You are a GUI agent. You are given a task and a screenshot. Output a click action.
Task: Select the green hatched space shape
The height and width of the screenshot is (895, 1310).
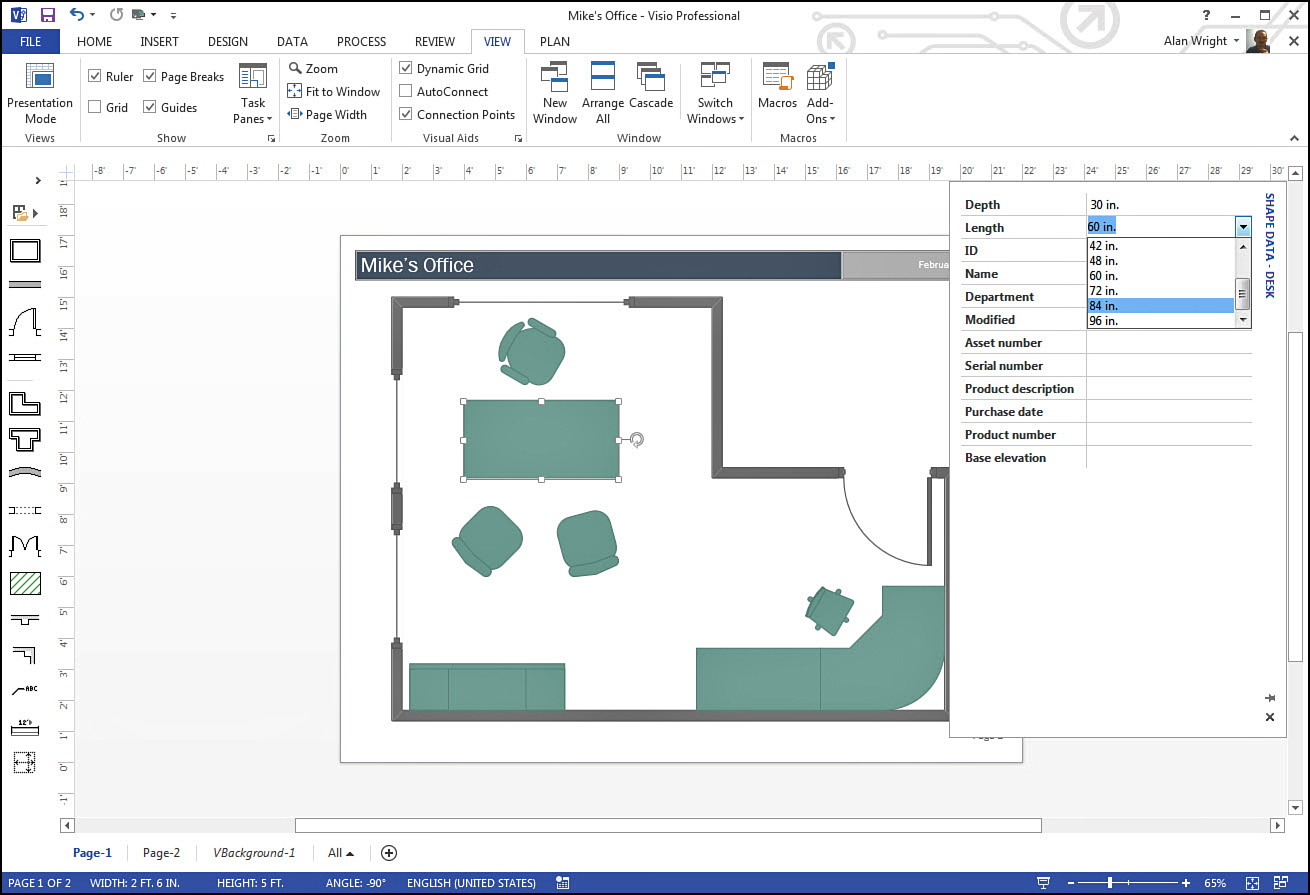pos(25,583)
